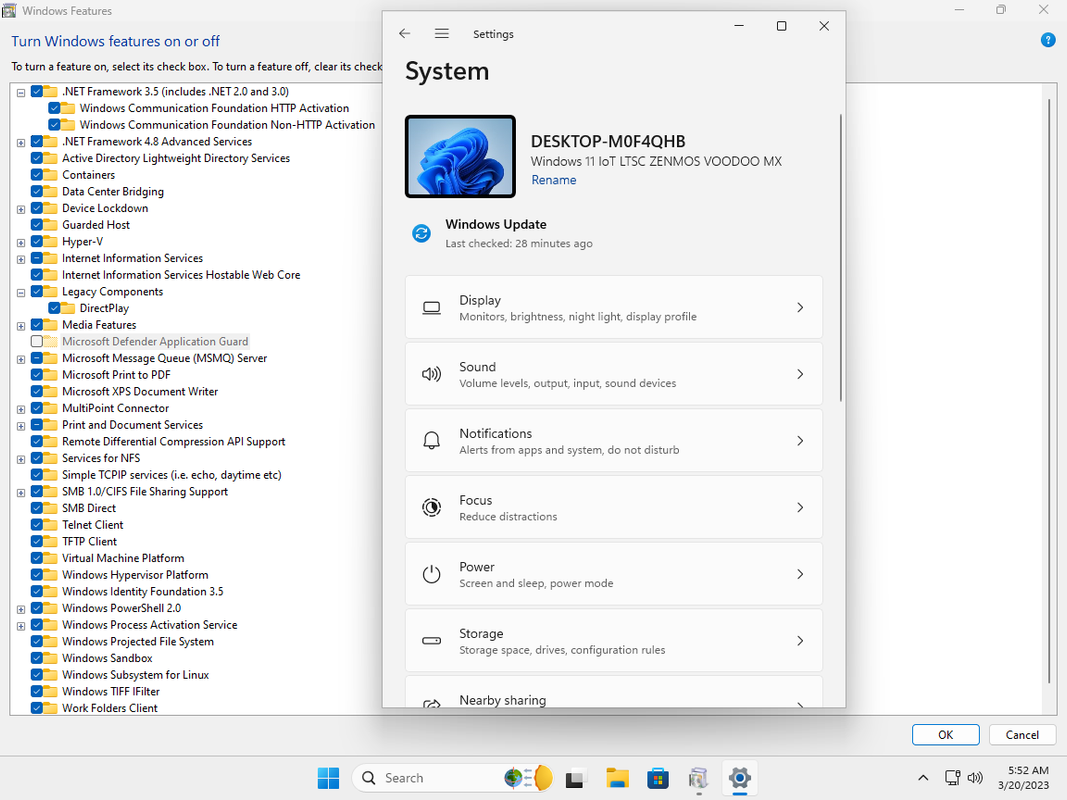Toggle Virtual Machine Platform checkbox
The width and height of the screenshot is (1067, 800).
click(37, 558)
